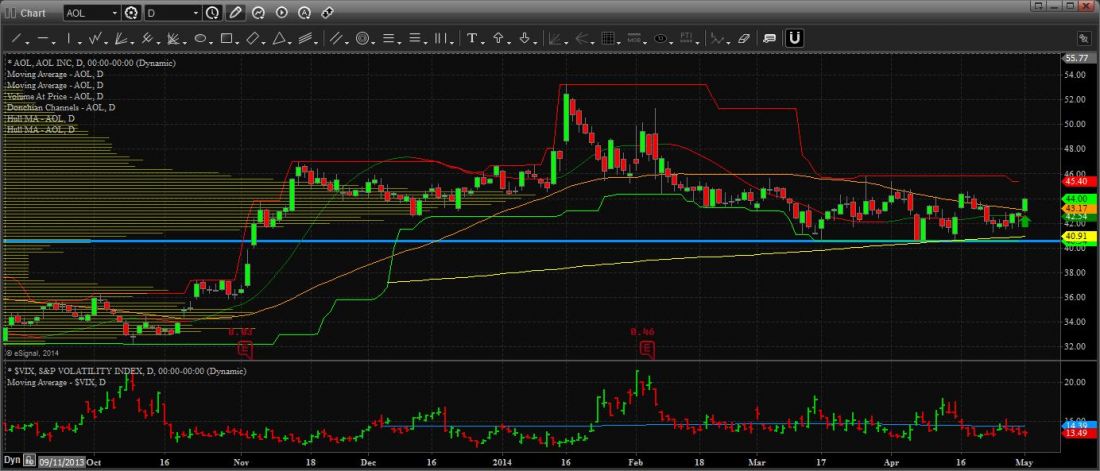Screen dimensions: 1100x471
Task: Click the Chart window title label
Action: click(33, 13)
